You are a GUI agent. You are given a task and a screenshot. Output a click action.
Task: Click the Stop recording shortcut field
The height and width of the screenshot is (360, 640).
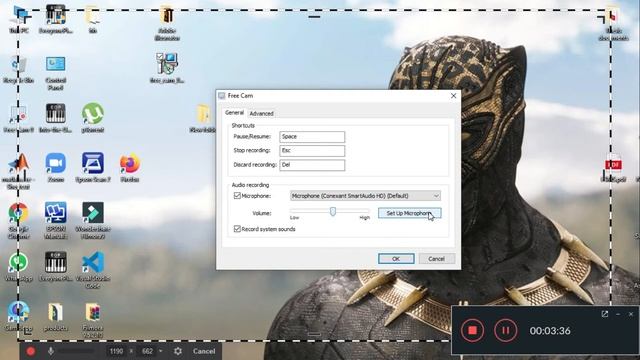(x=312, y=151)
